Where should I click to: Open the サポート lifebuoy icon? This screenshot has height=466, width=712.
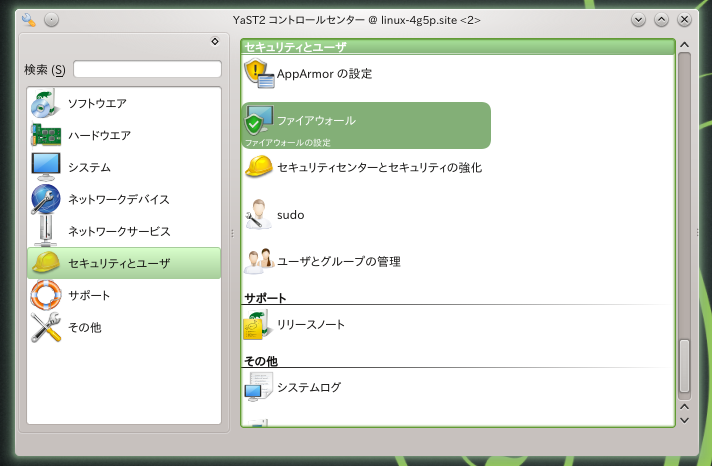pos(45,295)
